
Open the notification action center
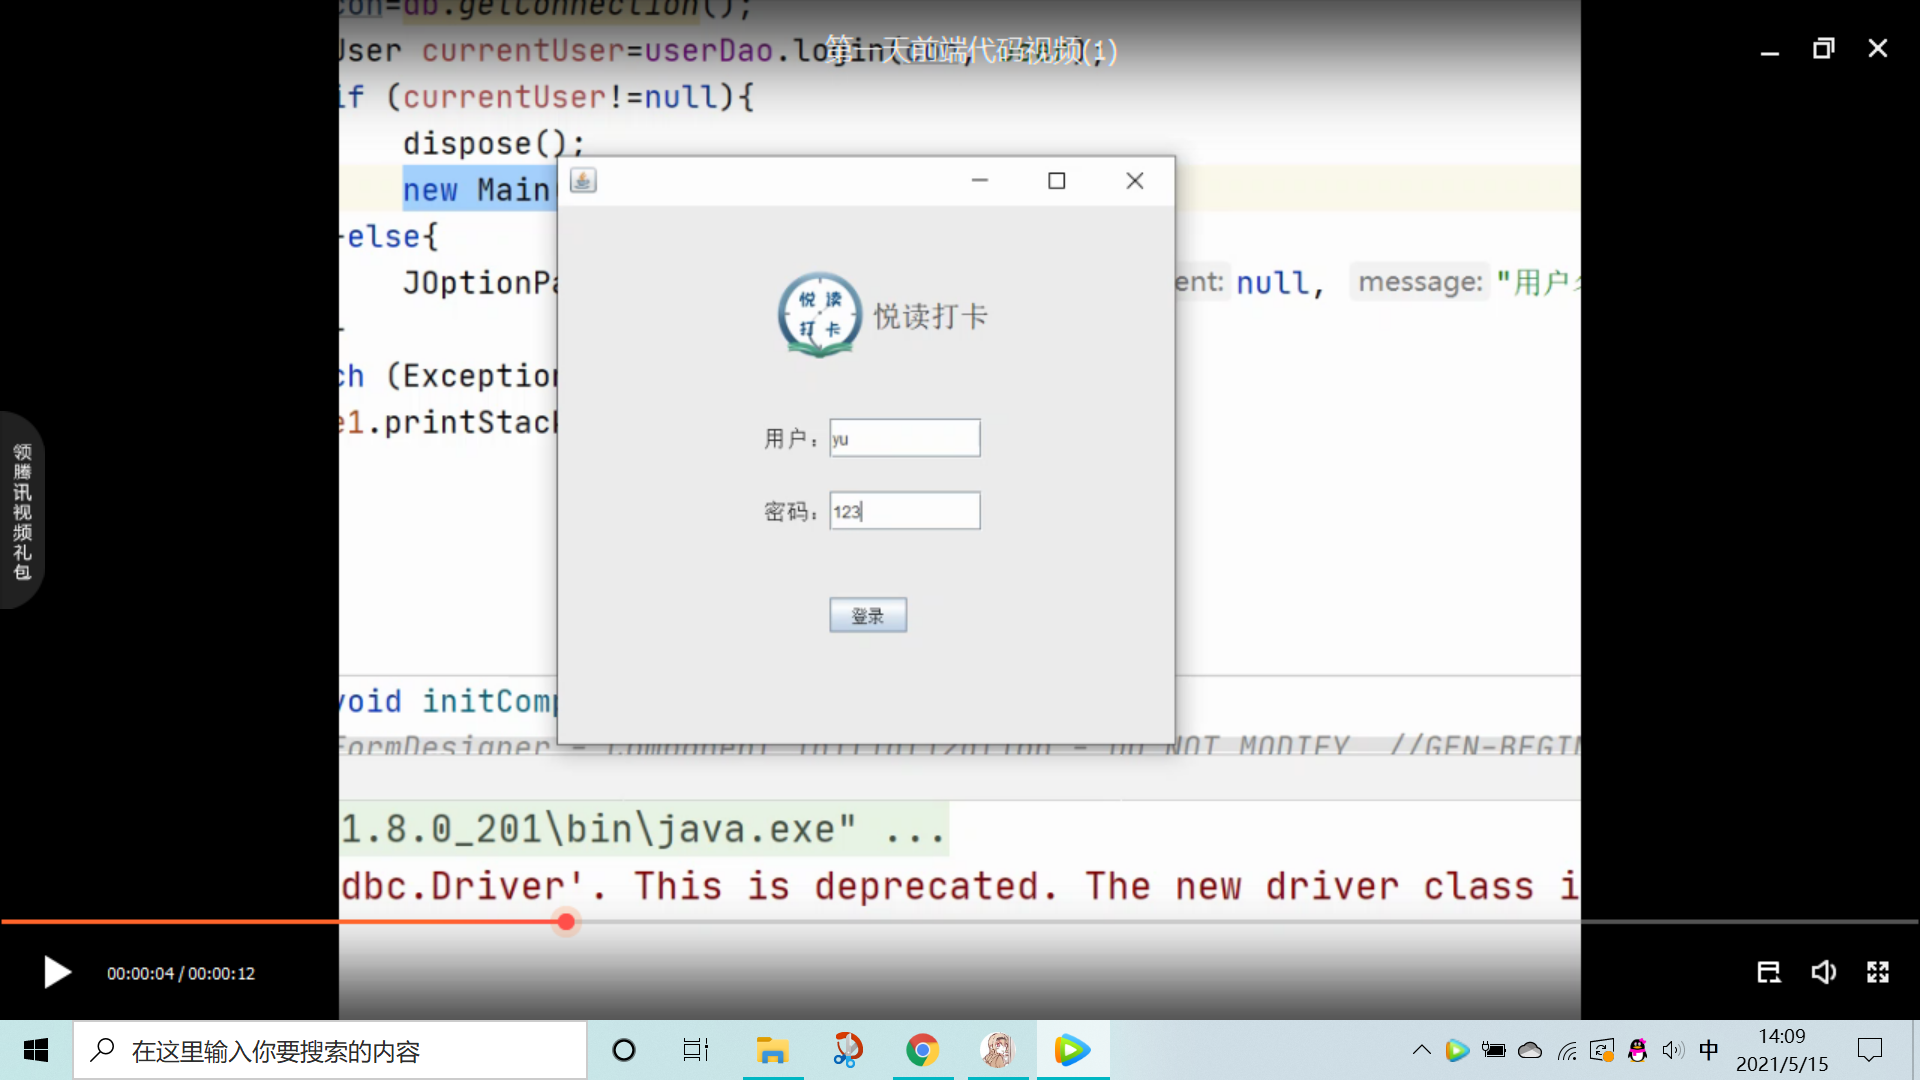point(1869,1050)
